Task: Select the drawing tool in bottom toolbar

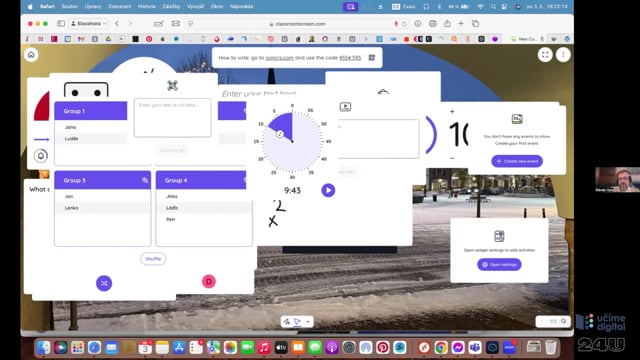Action: tap(287, 322)
